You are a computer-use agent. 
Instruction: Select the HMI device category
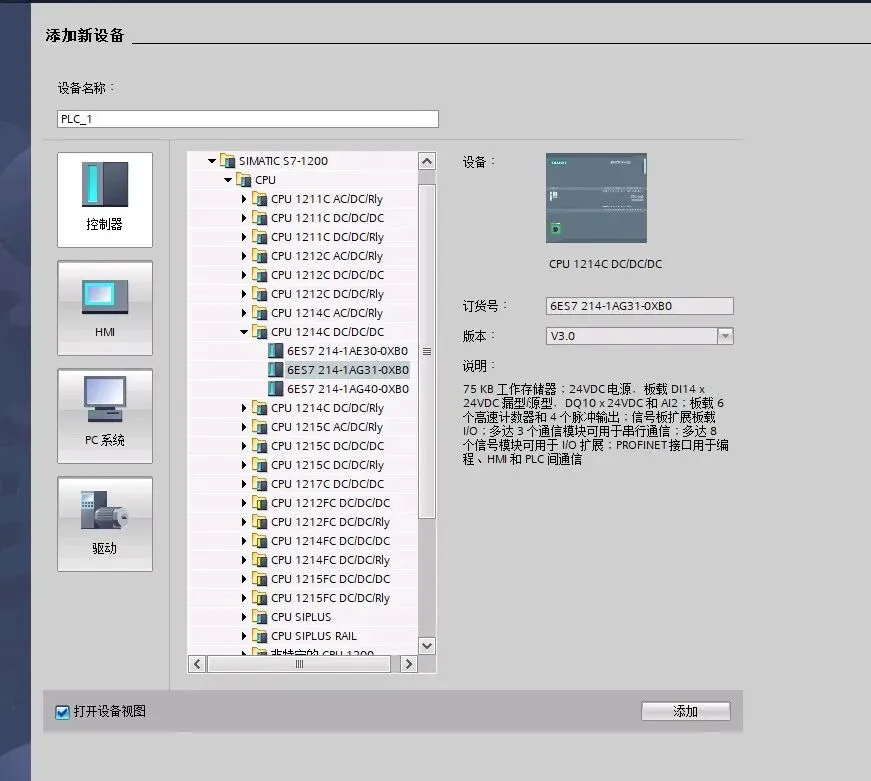coord(104,308)
